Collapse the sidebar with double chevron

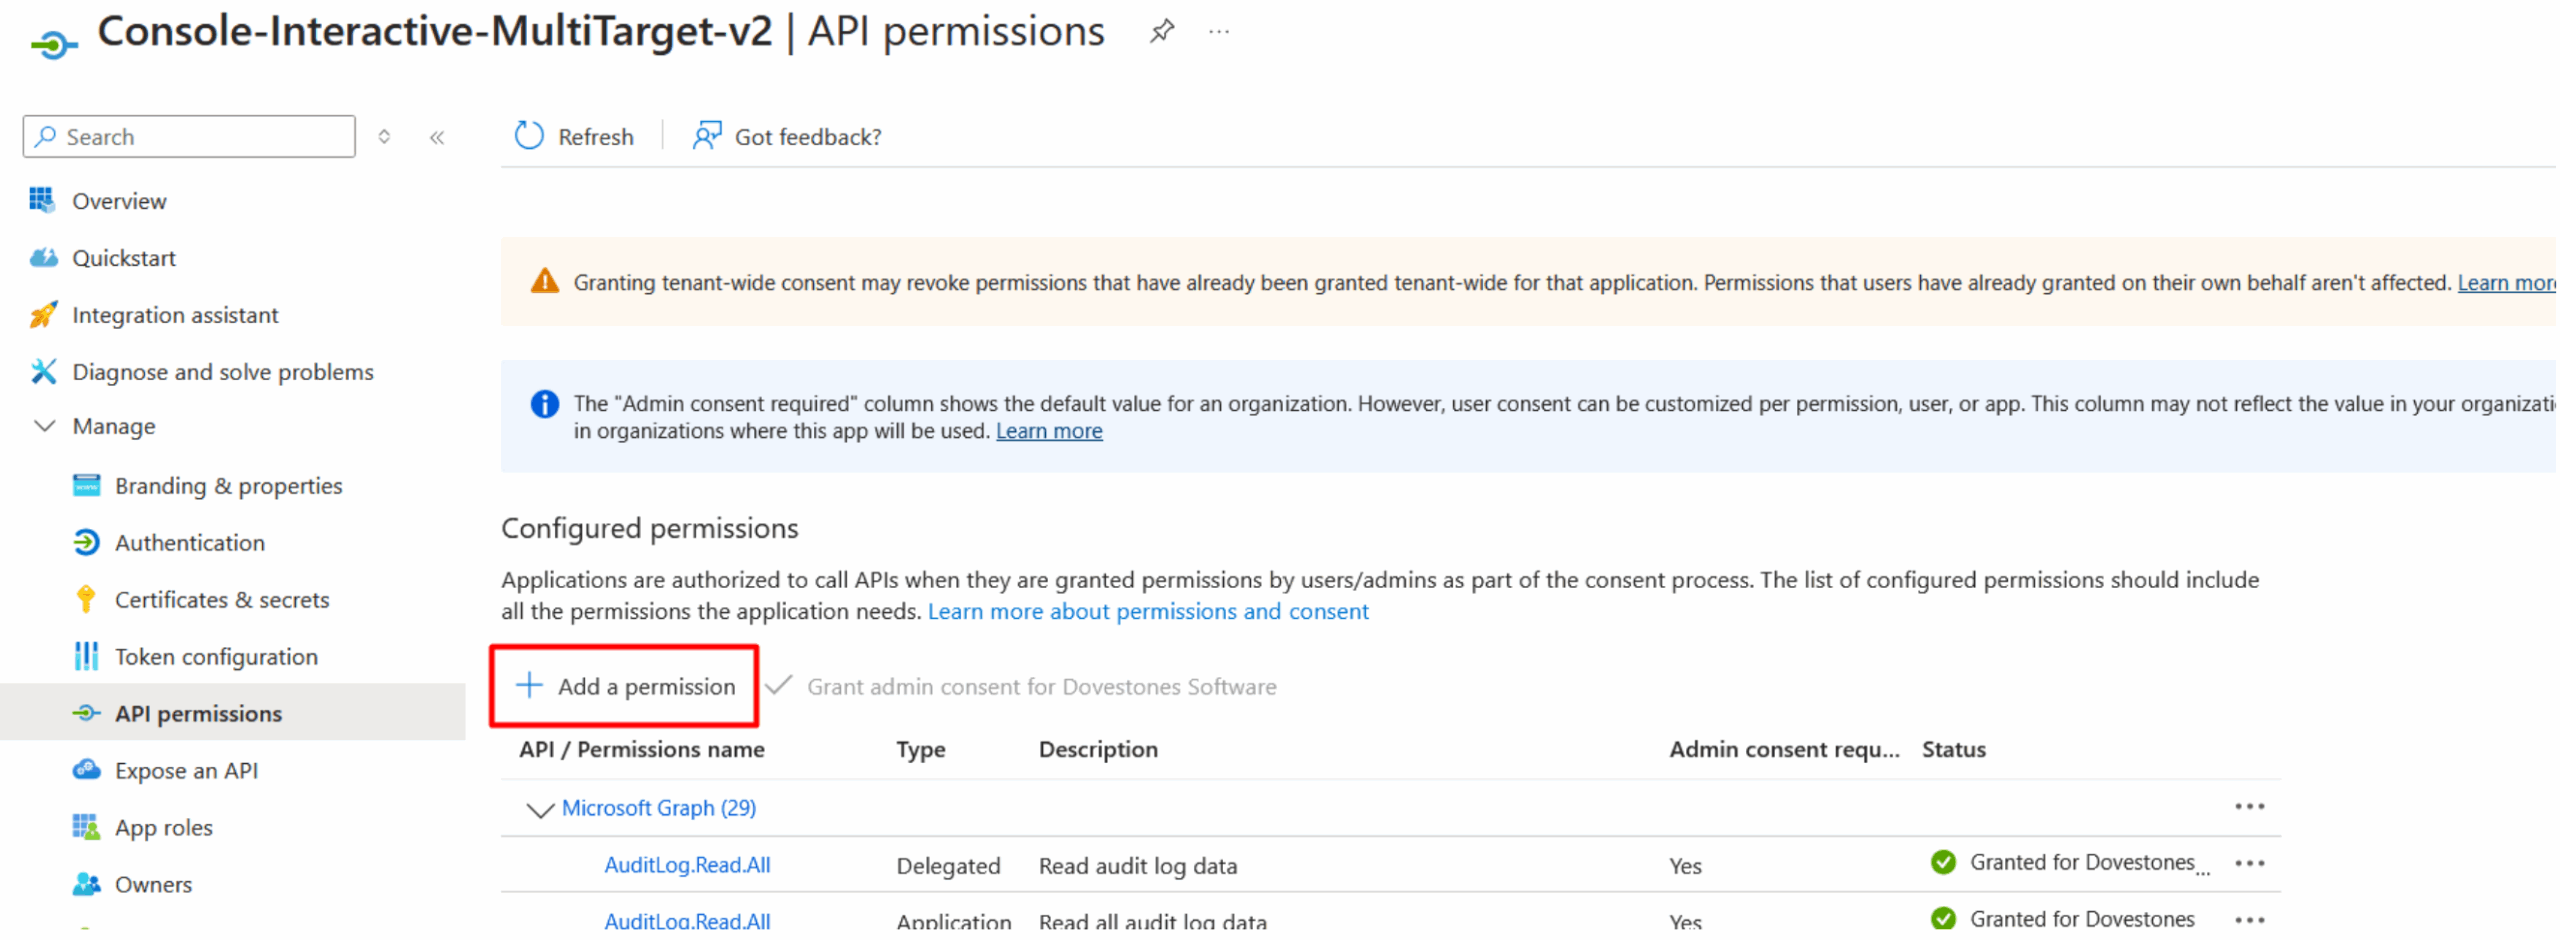(x=437, y=138)
